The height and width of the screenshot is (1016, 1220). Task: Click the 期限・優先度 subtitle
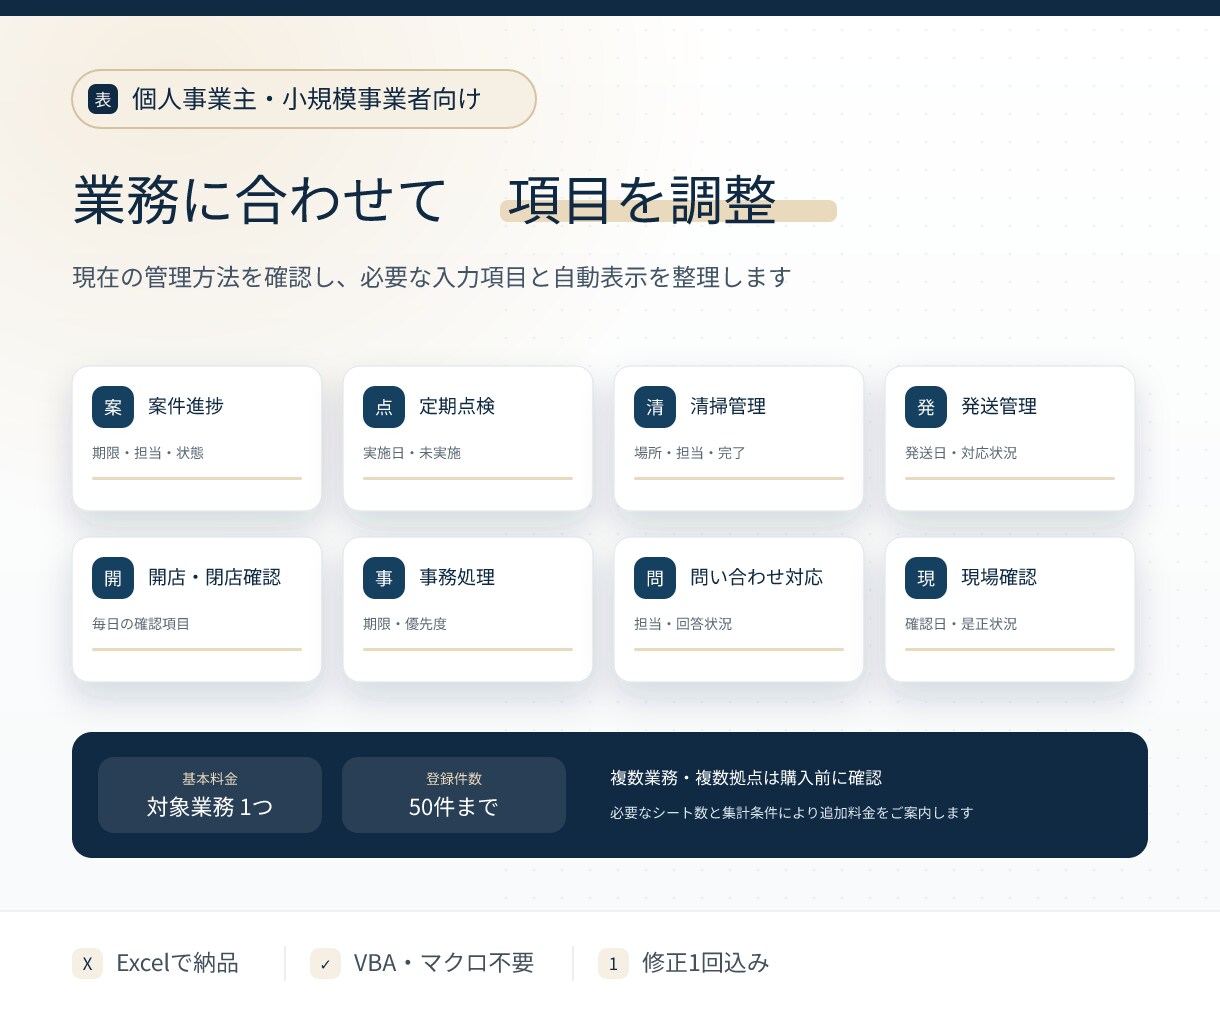coord(405,624)
